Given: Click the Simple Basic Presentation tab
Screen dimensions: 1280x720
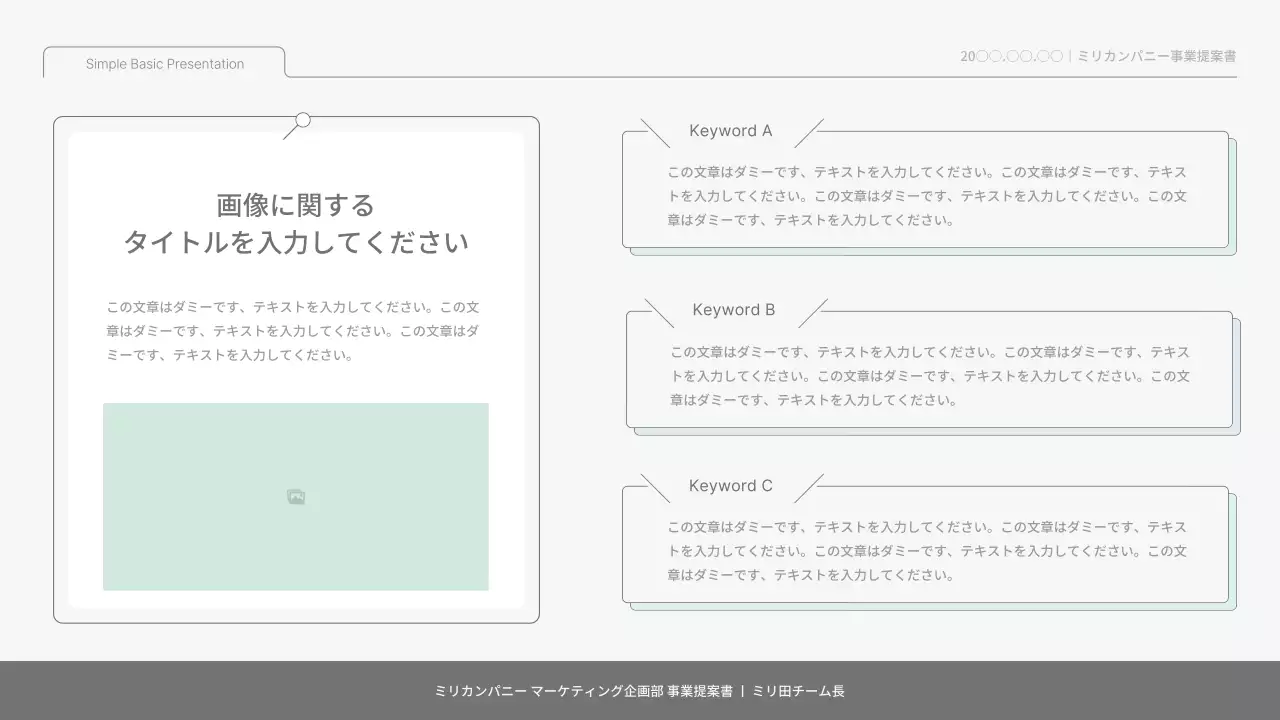Looking at the screenshot, I should tap(163, 63).
